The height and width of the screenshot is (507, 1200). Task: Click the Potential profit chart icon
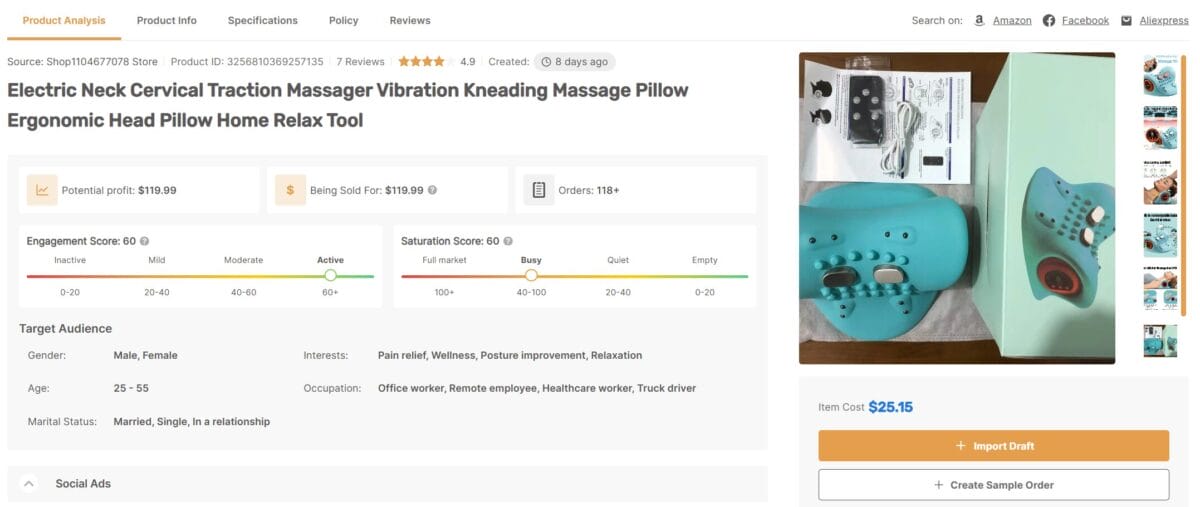tap(42, 190)
